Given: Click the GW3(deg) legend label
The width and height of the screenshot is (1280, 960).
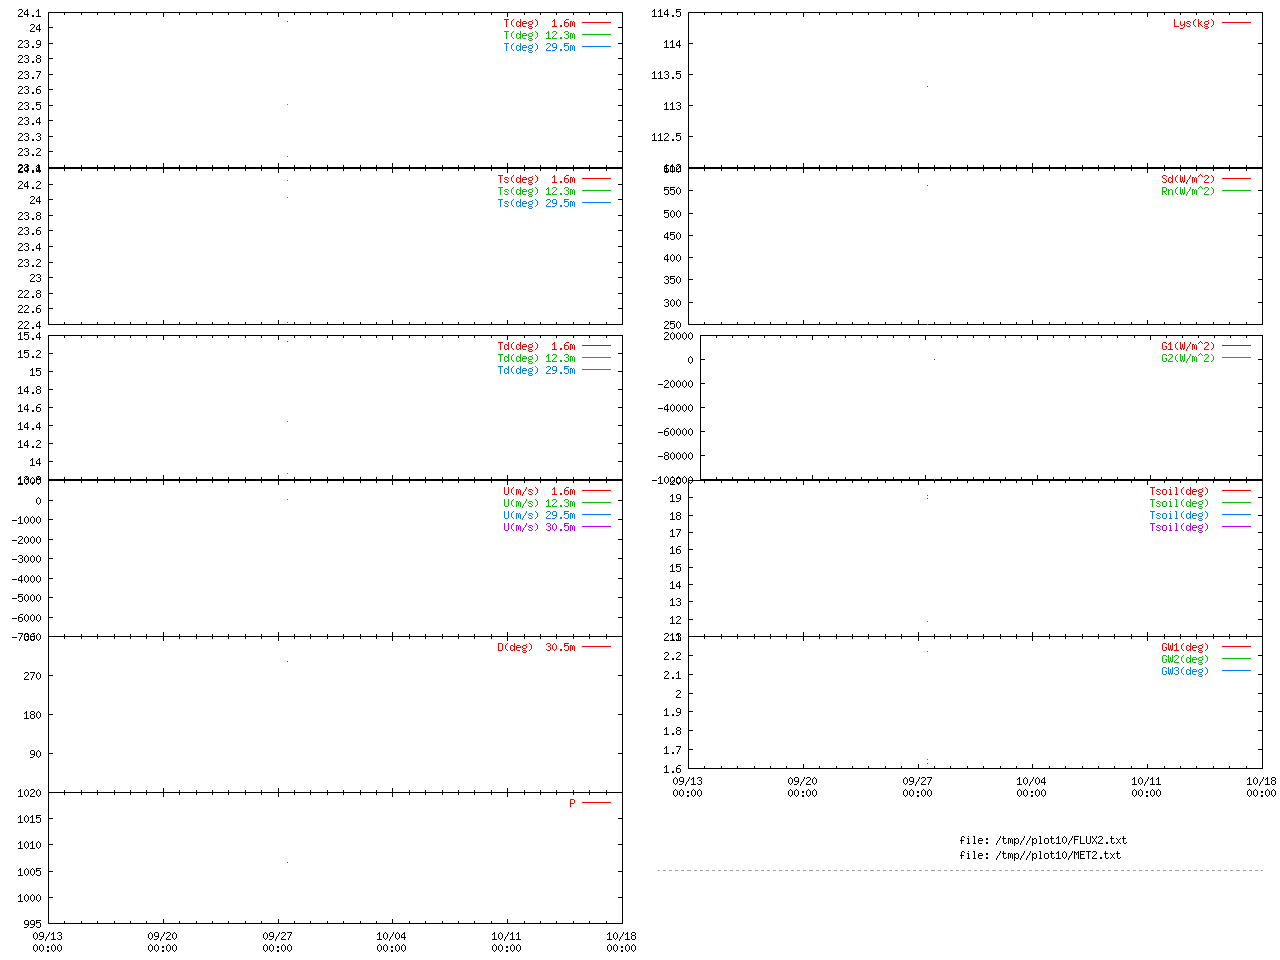Looking at the screenshot, I should (1184, 671).
